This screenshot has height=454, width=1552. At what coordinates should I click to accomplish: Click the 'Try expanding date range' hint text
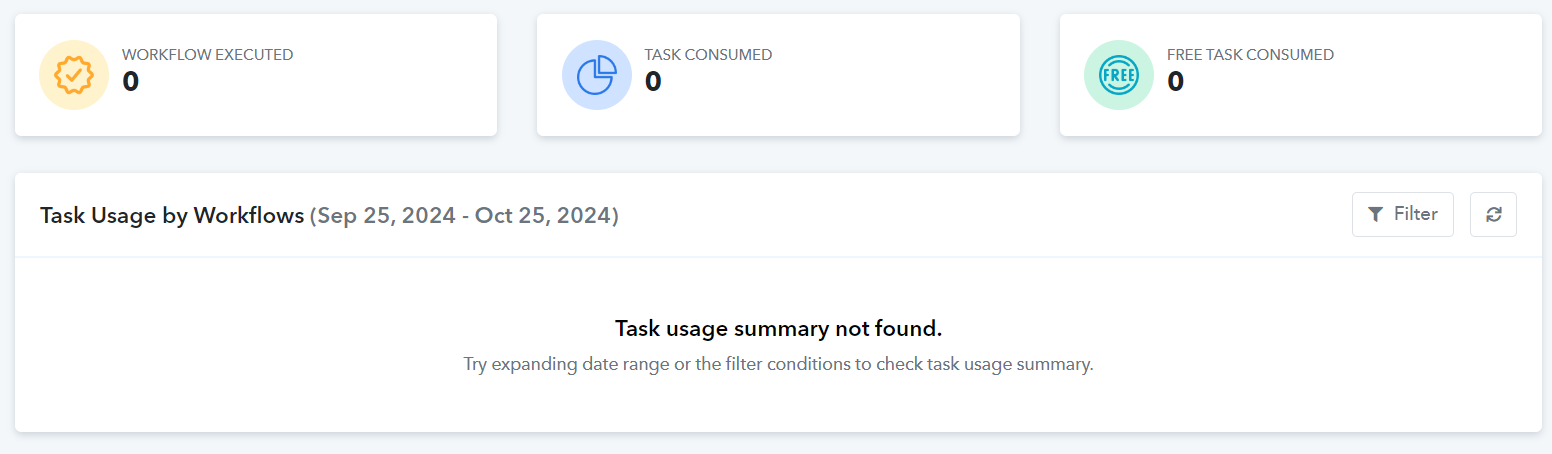[778, 364]
